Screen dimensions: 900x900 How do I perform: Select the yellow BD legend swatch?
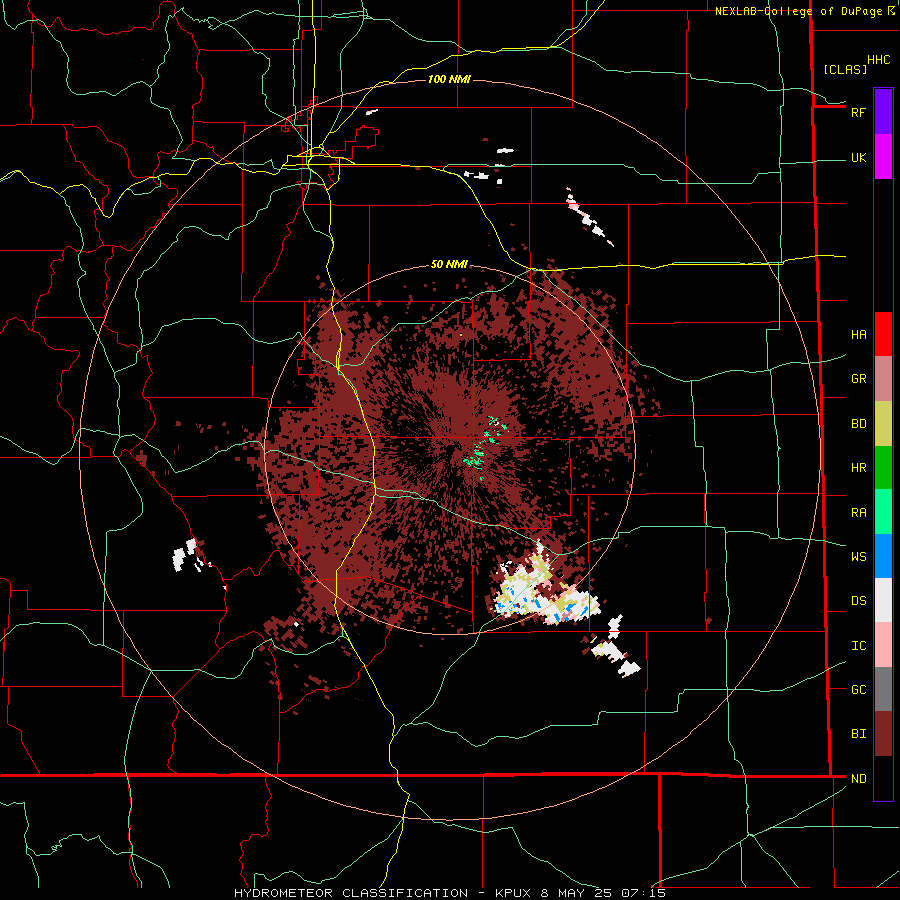pyautogui.click(x=883, y=424)
